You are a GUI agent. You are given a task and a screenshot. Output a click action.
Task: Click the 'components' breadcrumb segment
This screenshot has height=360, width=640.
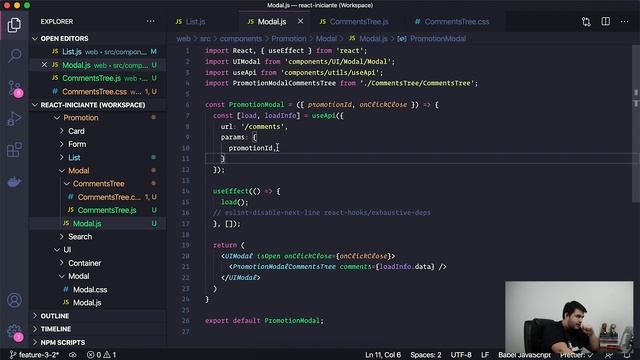click(x=241, y=39)
